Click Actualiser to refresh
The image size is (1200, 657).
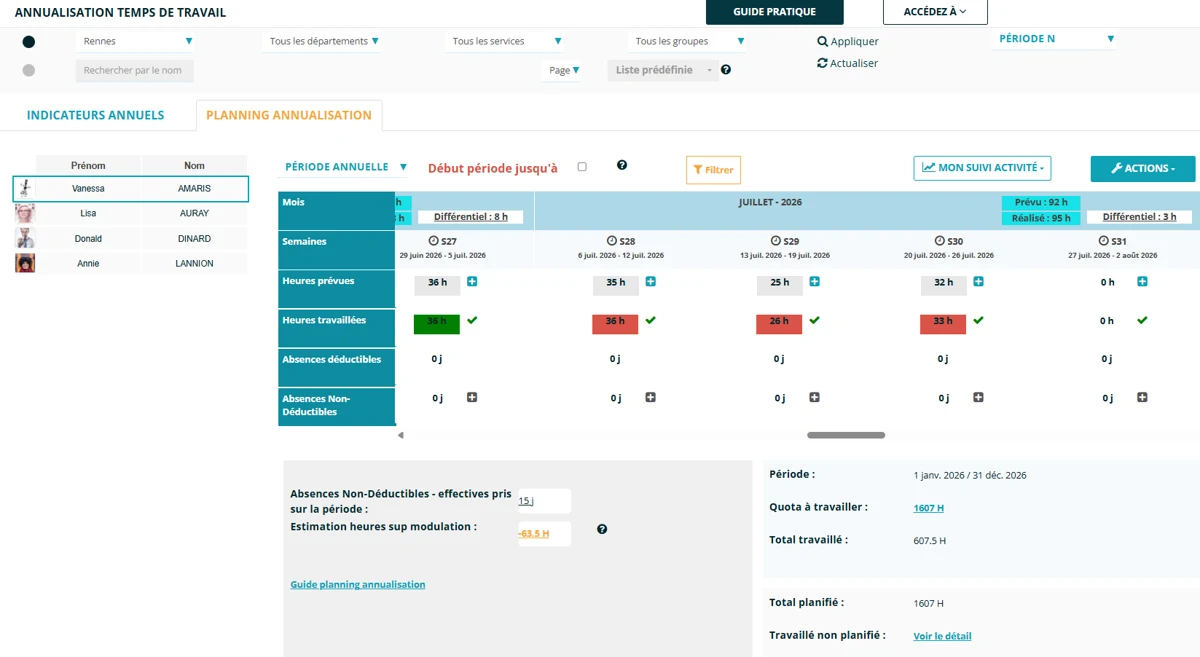click(x=848, y=63)
